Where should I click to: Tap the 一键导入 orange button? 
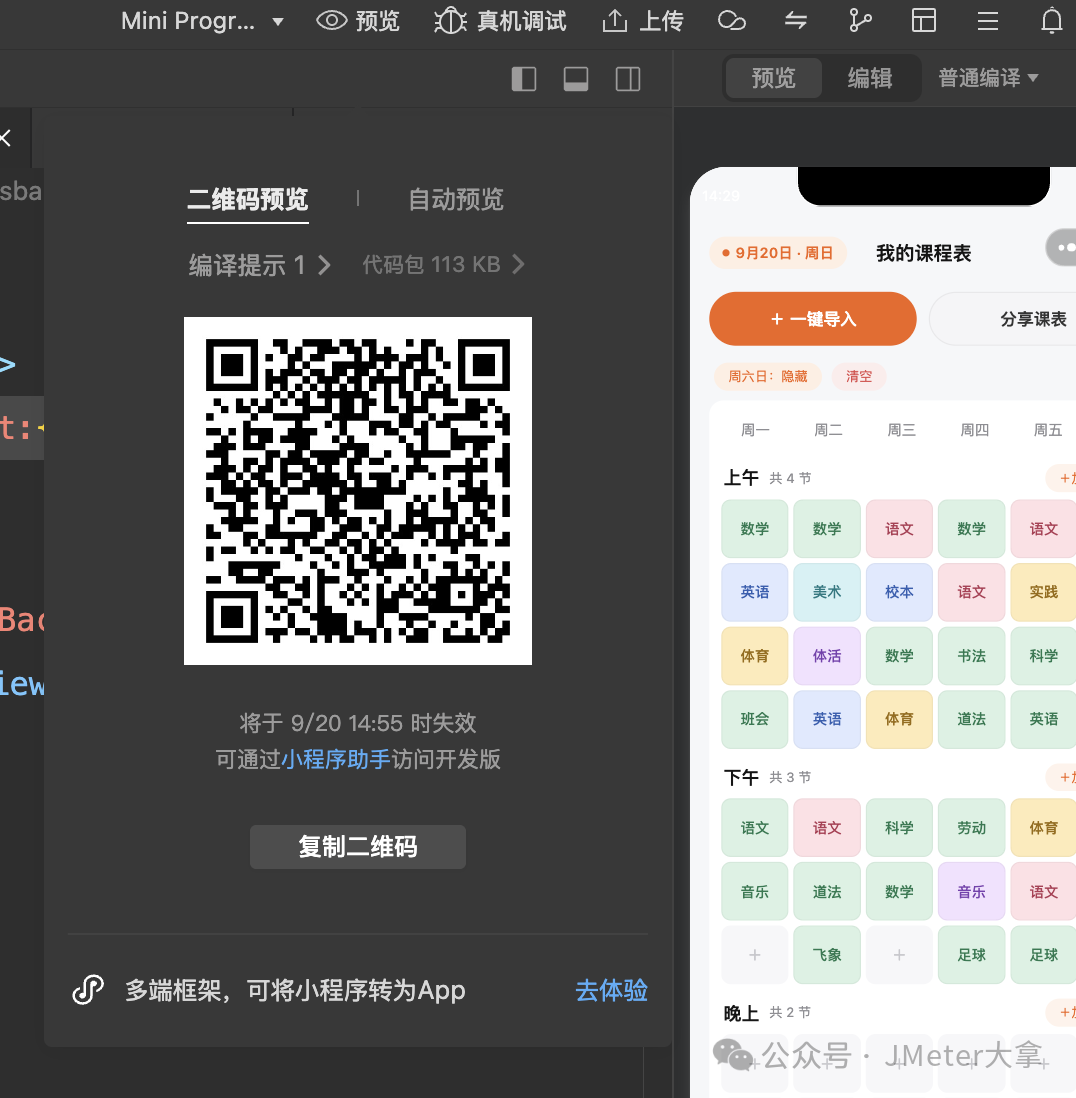(x=813, y=319)
